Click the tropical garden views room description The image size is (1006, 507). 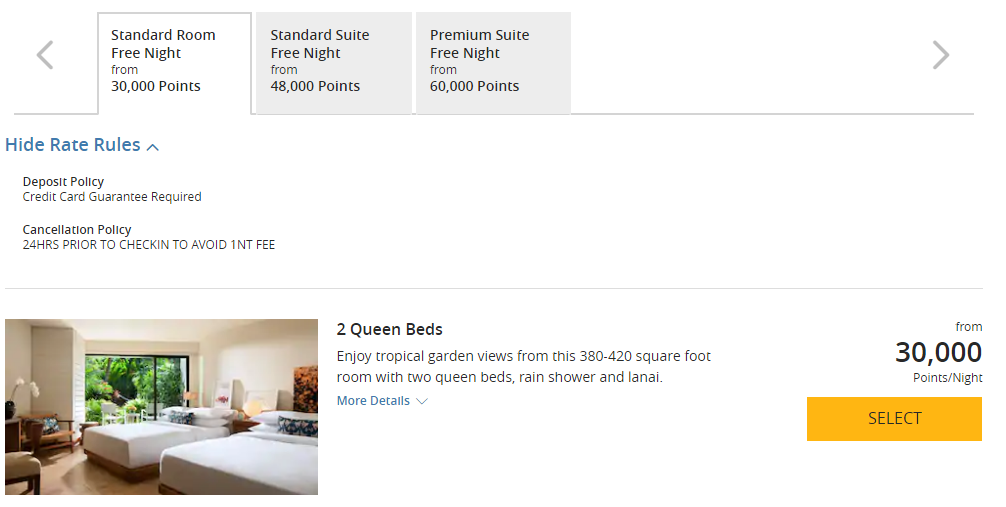tap(524, 366)
